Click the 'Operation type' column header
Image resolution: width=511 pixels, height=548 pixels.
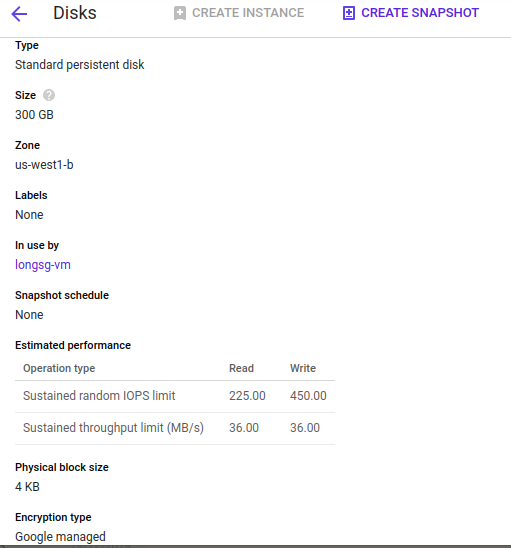tap(59, 368)
